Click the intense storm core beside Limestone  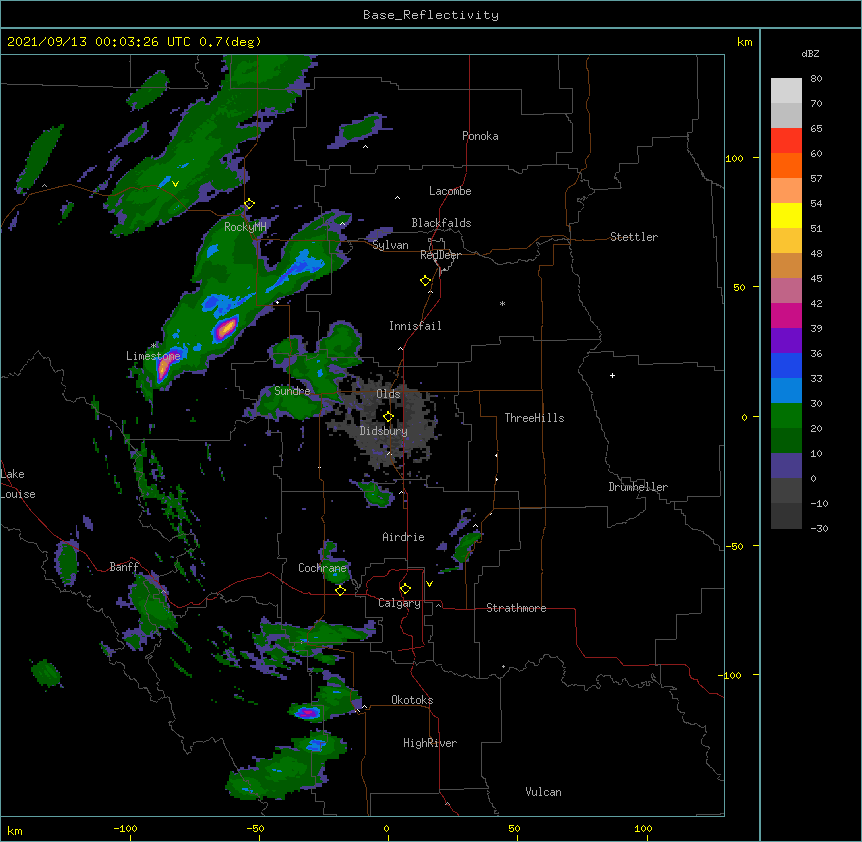pos(163,367)
